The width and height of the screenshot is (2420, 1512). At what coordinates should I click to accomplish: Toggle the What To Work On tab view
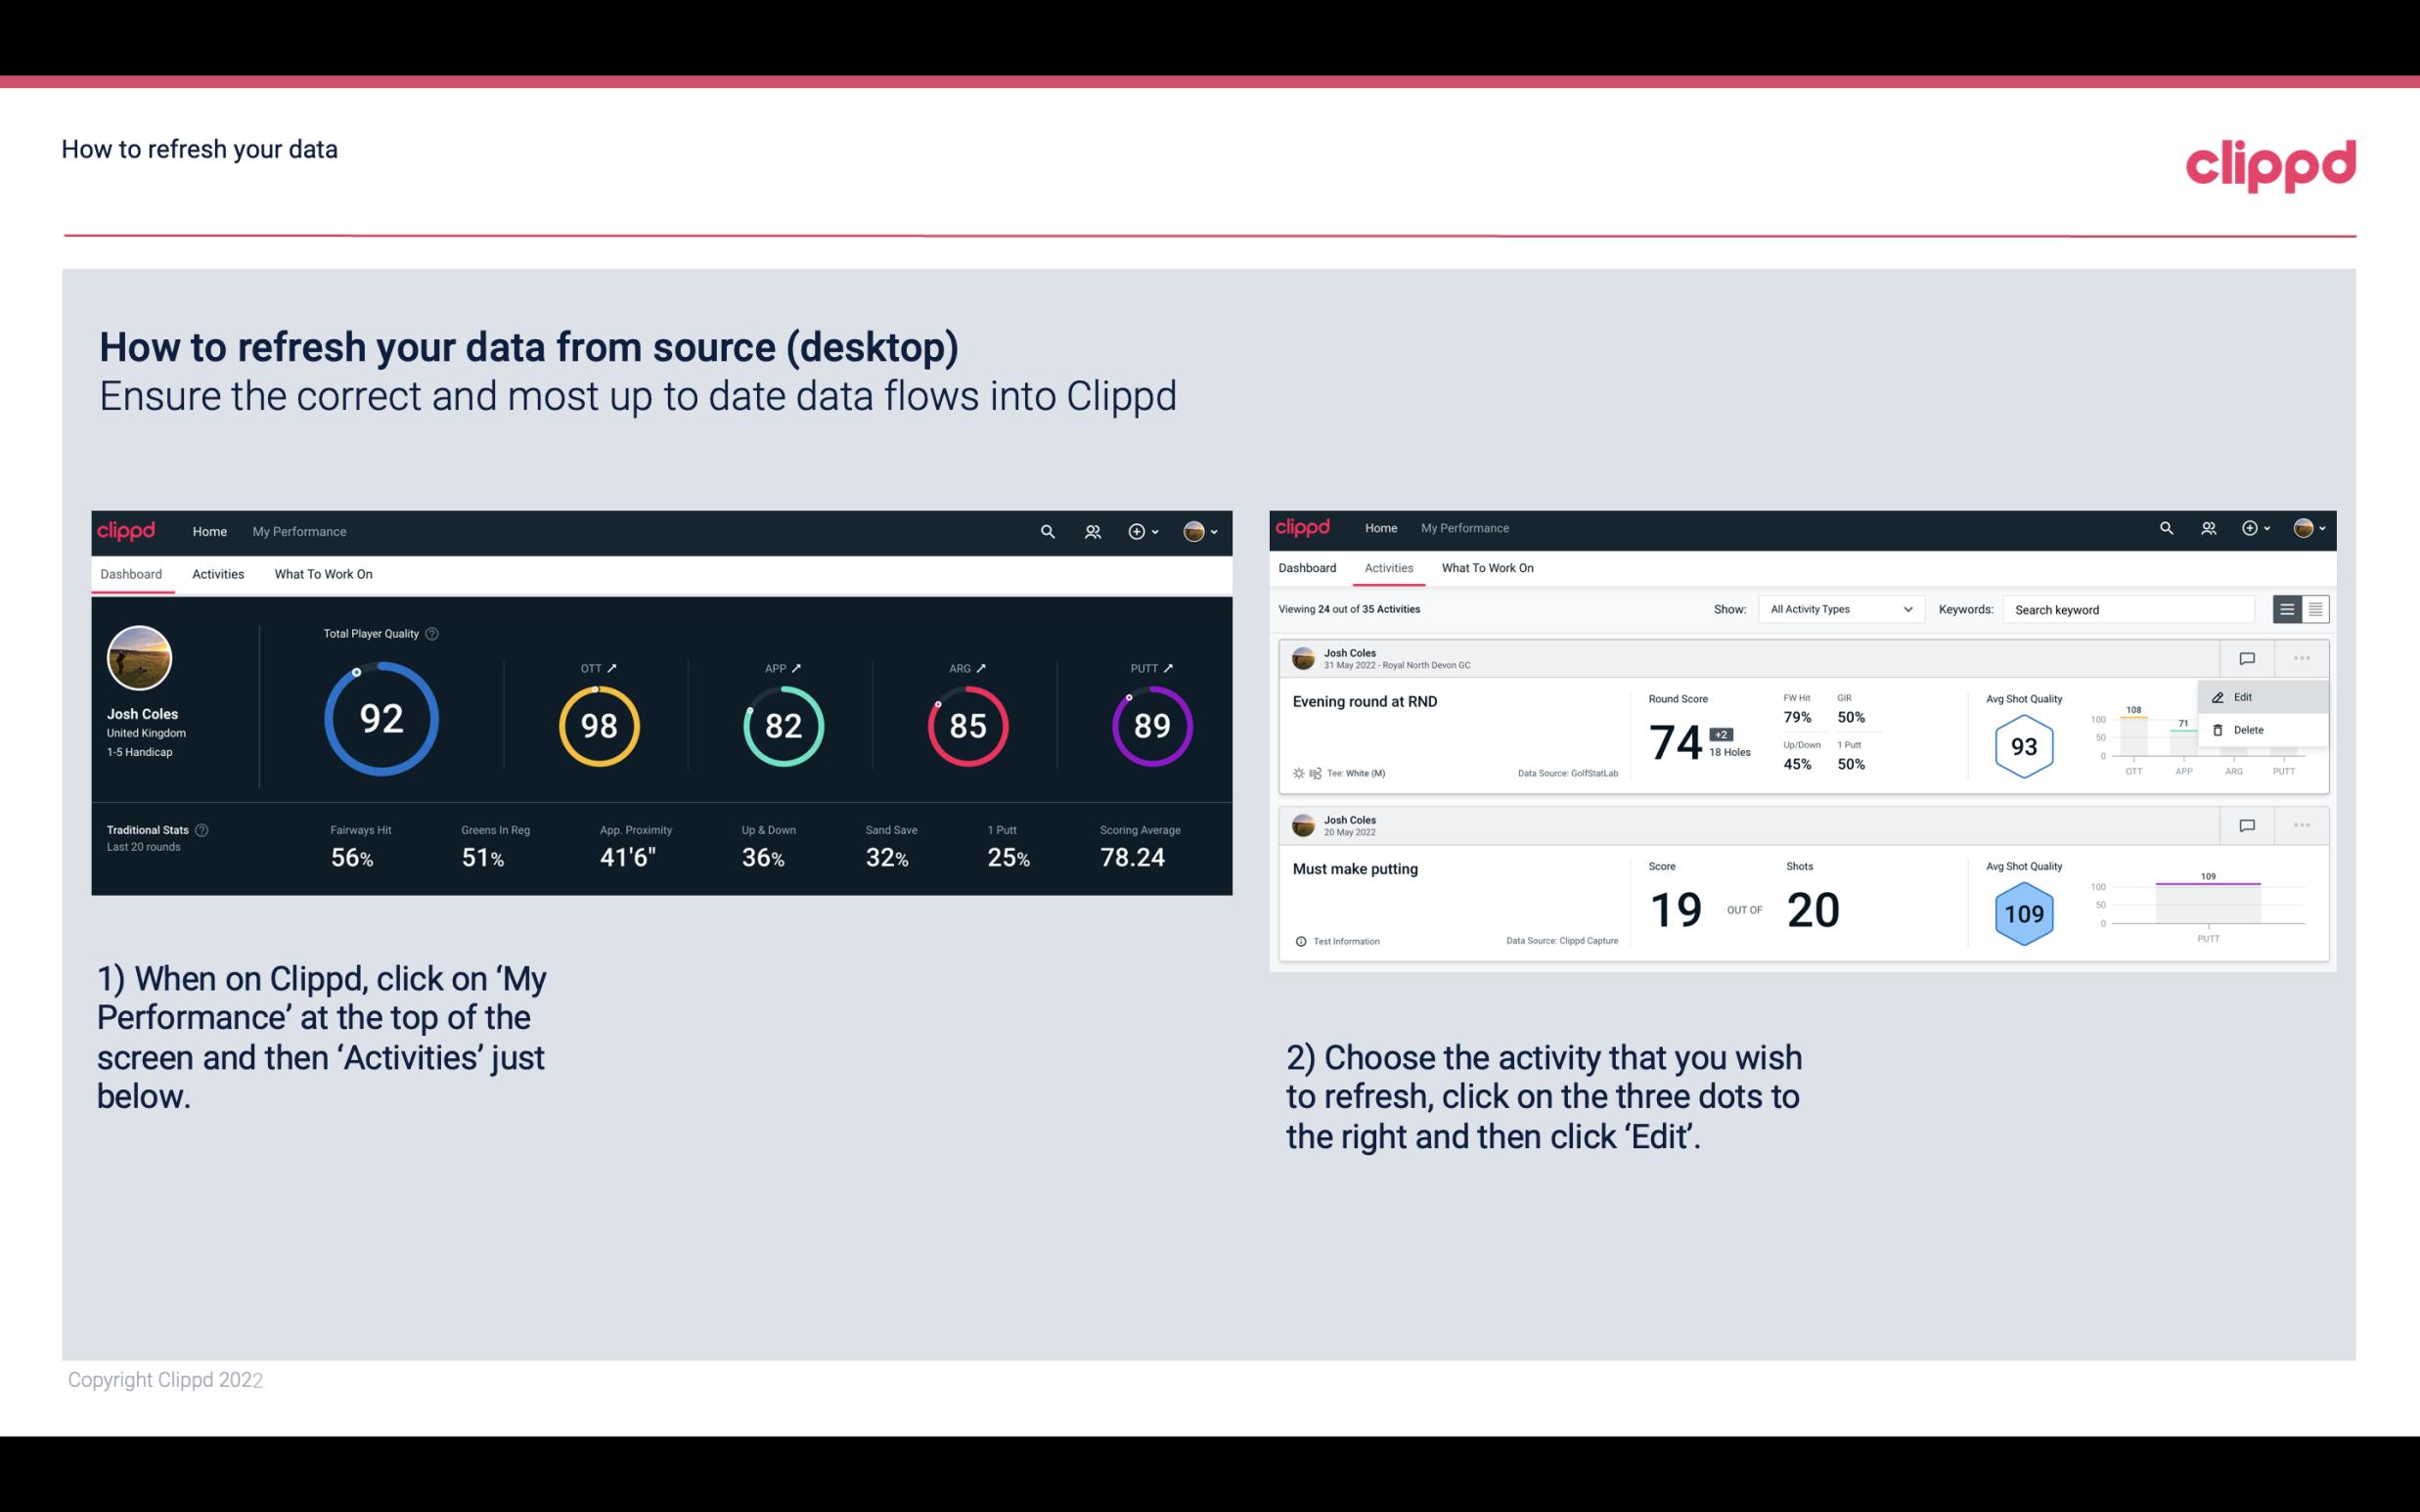(x=323, y=573)
